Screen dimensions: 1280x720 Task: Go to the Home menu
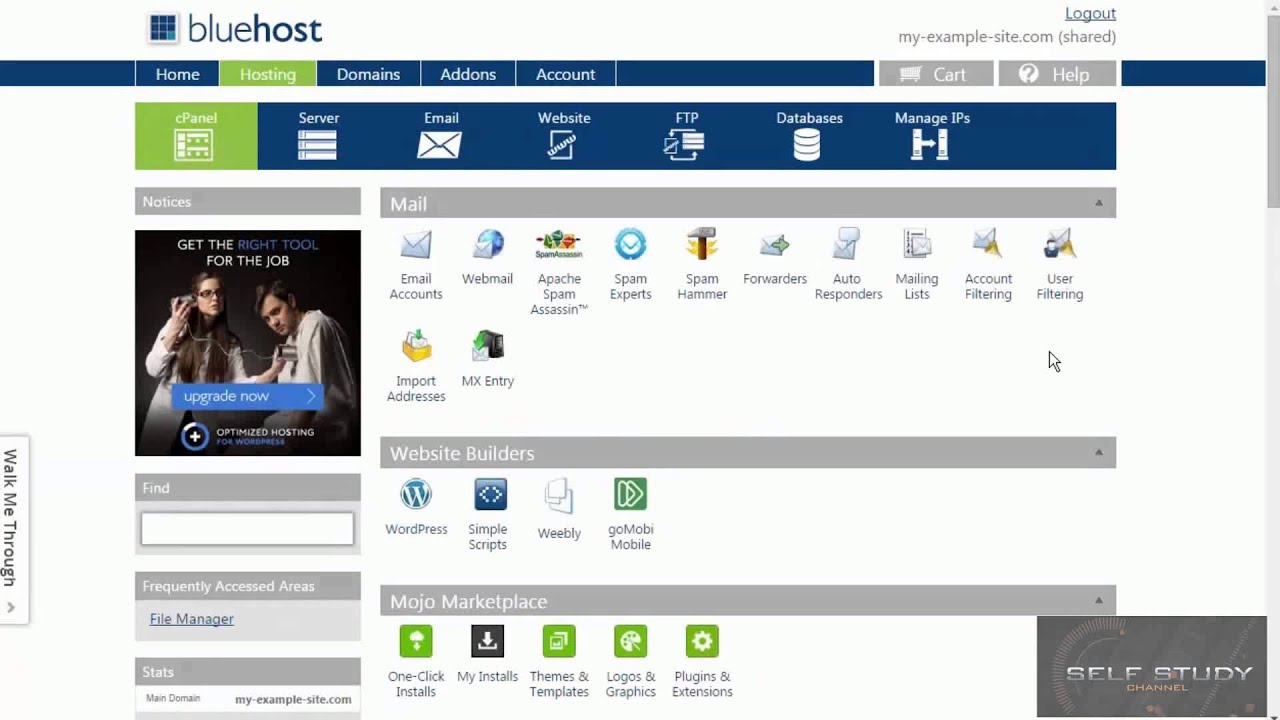[177, 74]
